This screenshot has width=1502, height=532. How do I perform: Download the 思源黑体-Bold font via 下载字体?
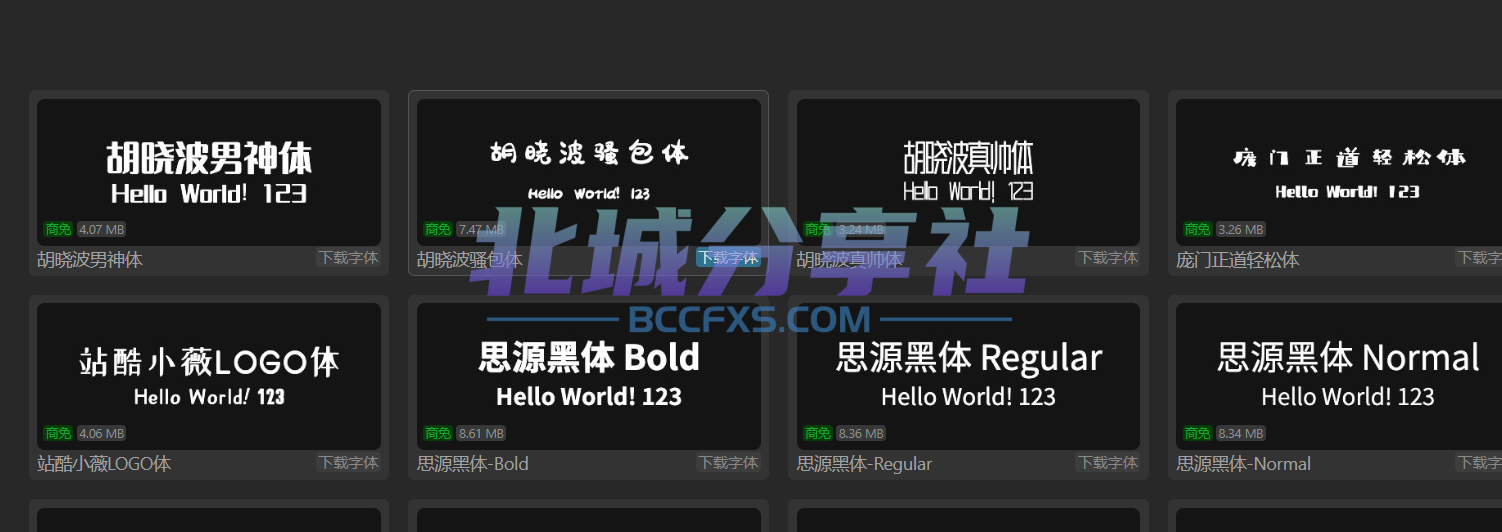tap(729, 463)
